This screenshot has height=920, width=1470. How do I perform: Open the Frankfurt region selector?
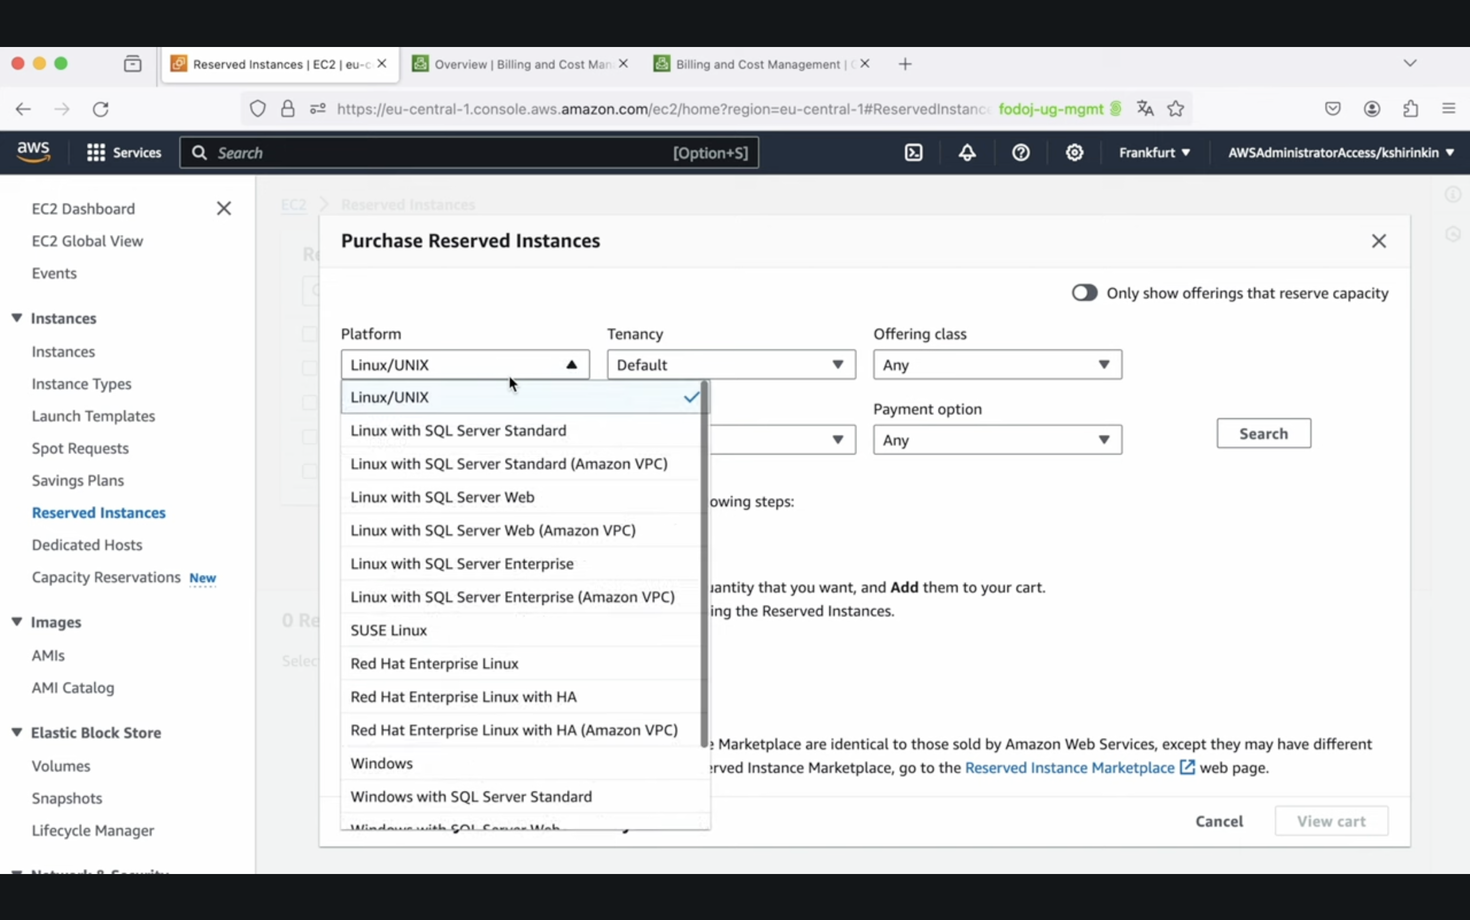1154,153
